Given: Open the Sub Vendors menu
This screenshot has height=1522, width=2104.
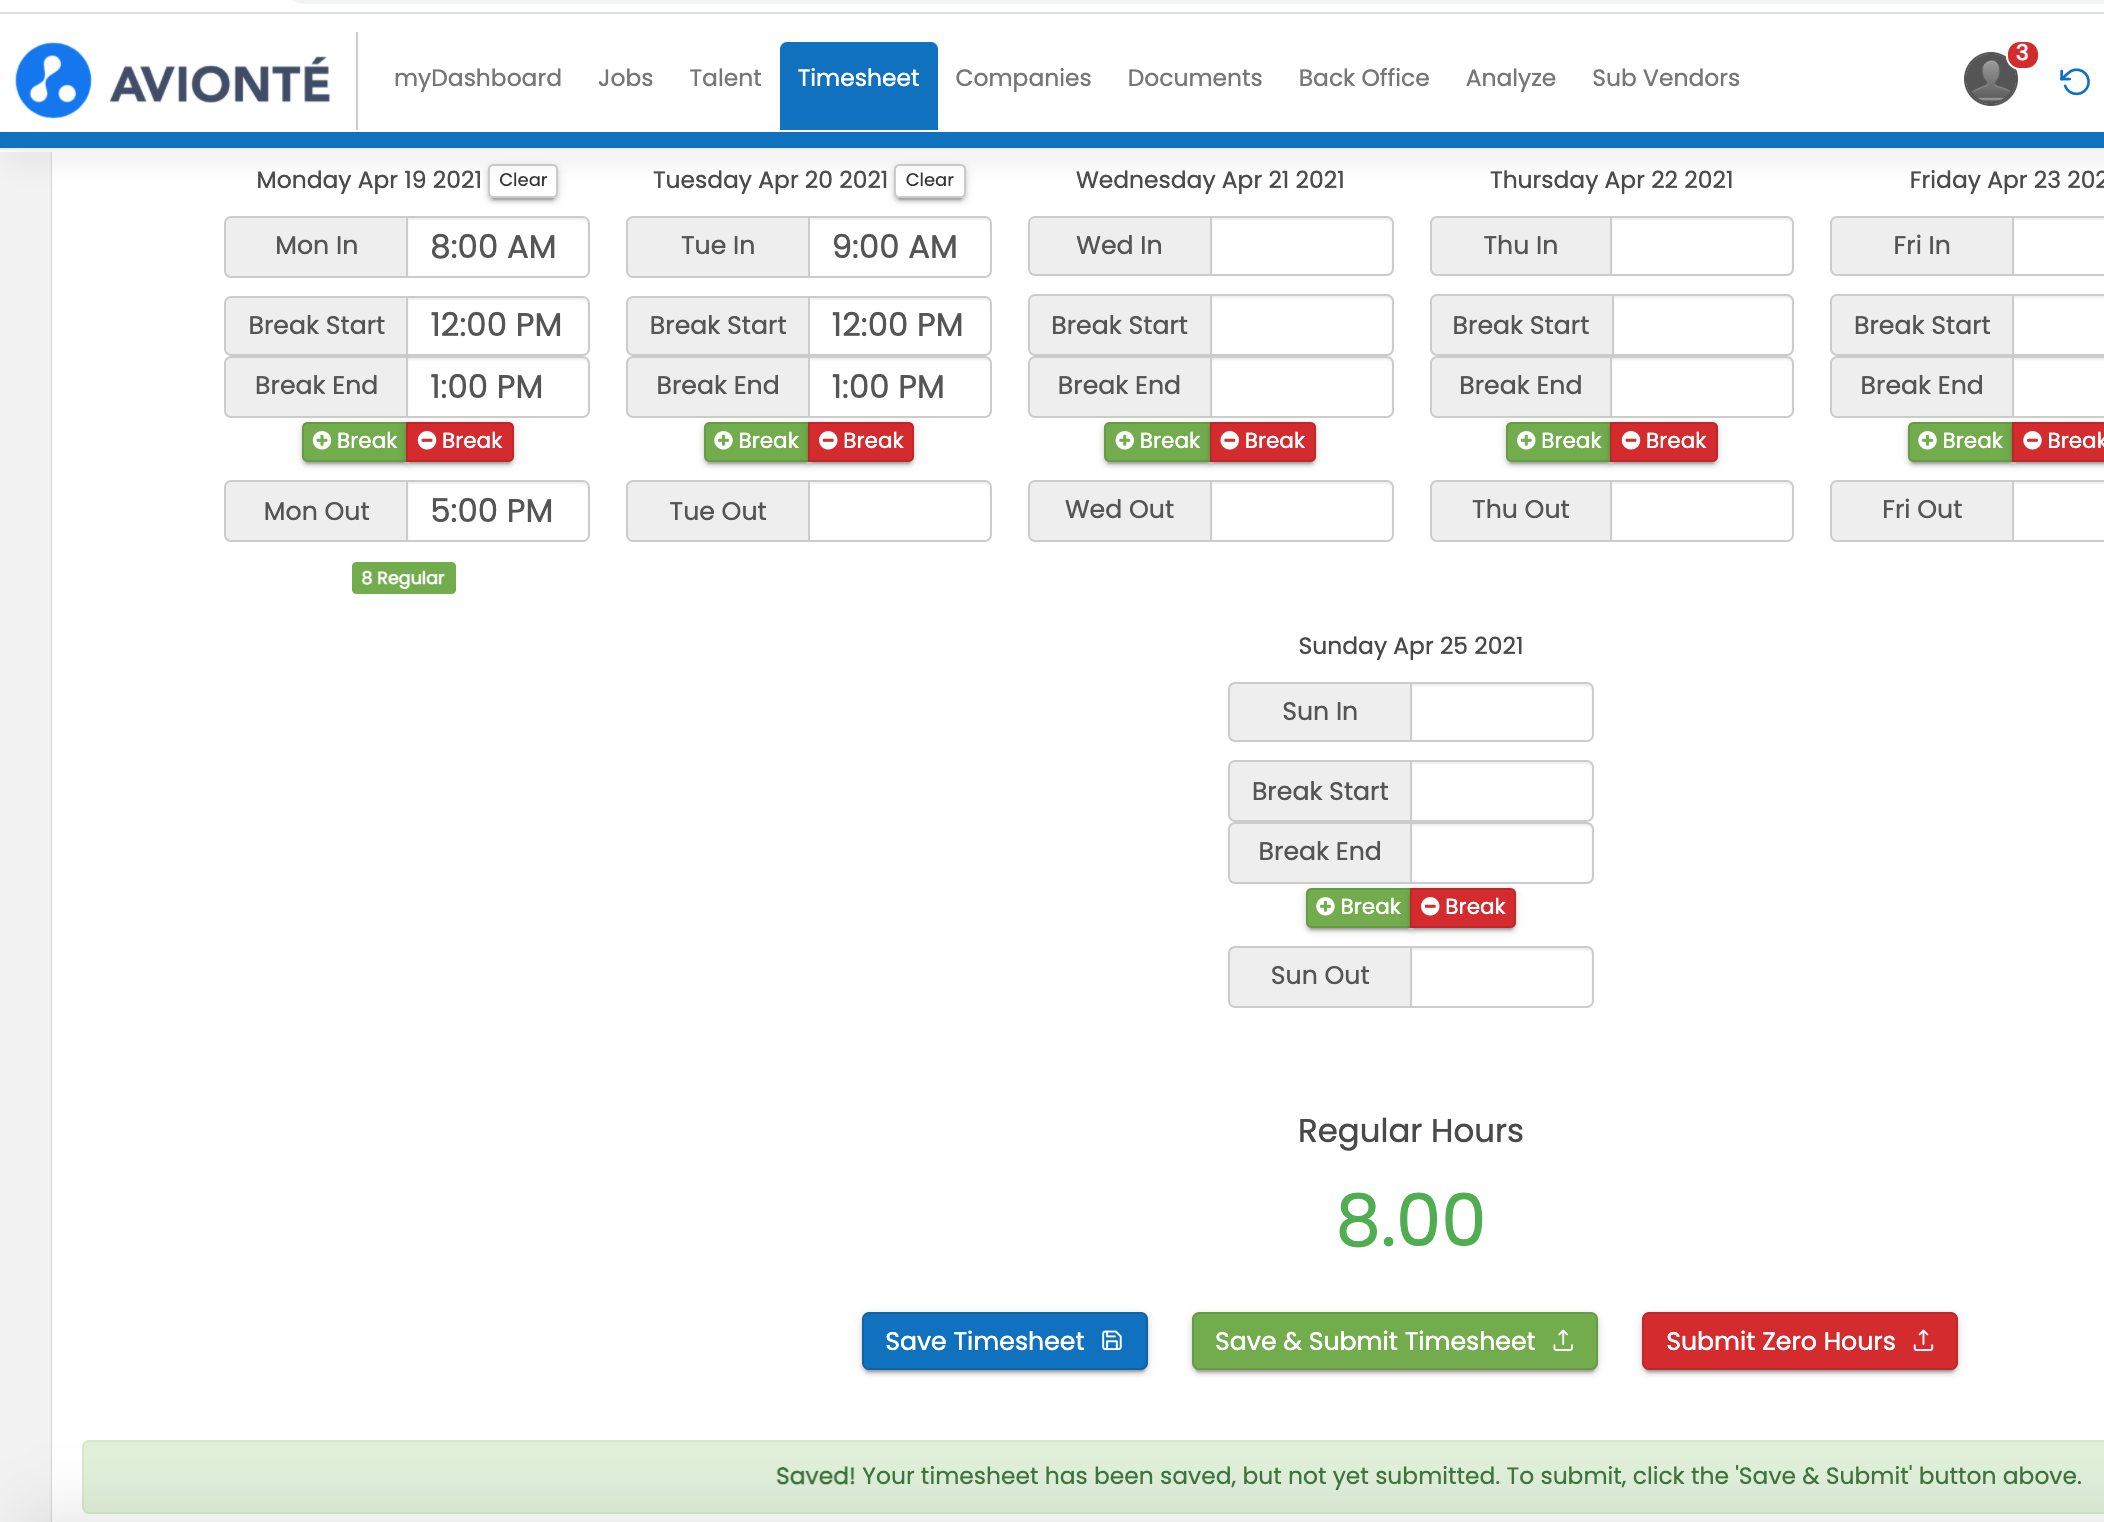Looking at the screenshot, I should 1665,78.
